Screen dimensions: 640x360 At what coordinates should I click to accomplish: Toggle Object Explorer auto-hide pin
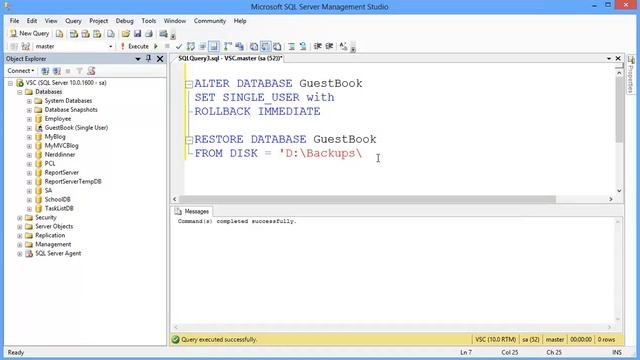[149, 59]
